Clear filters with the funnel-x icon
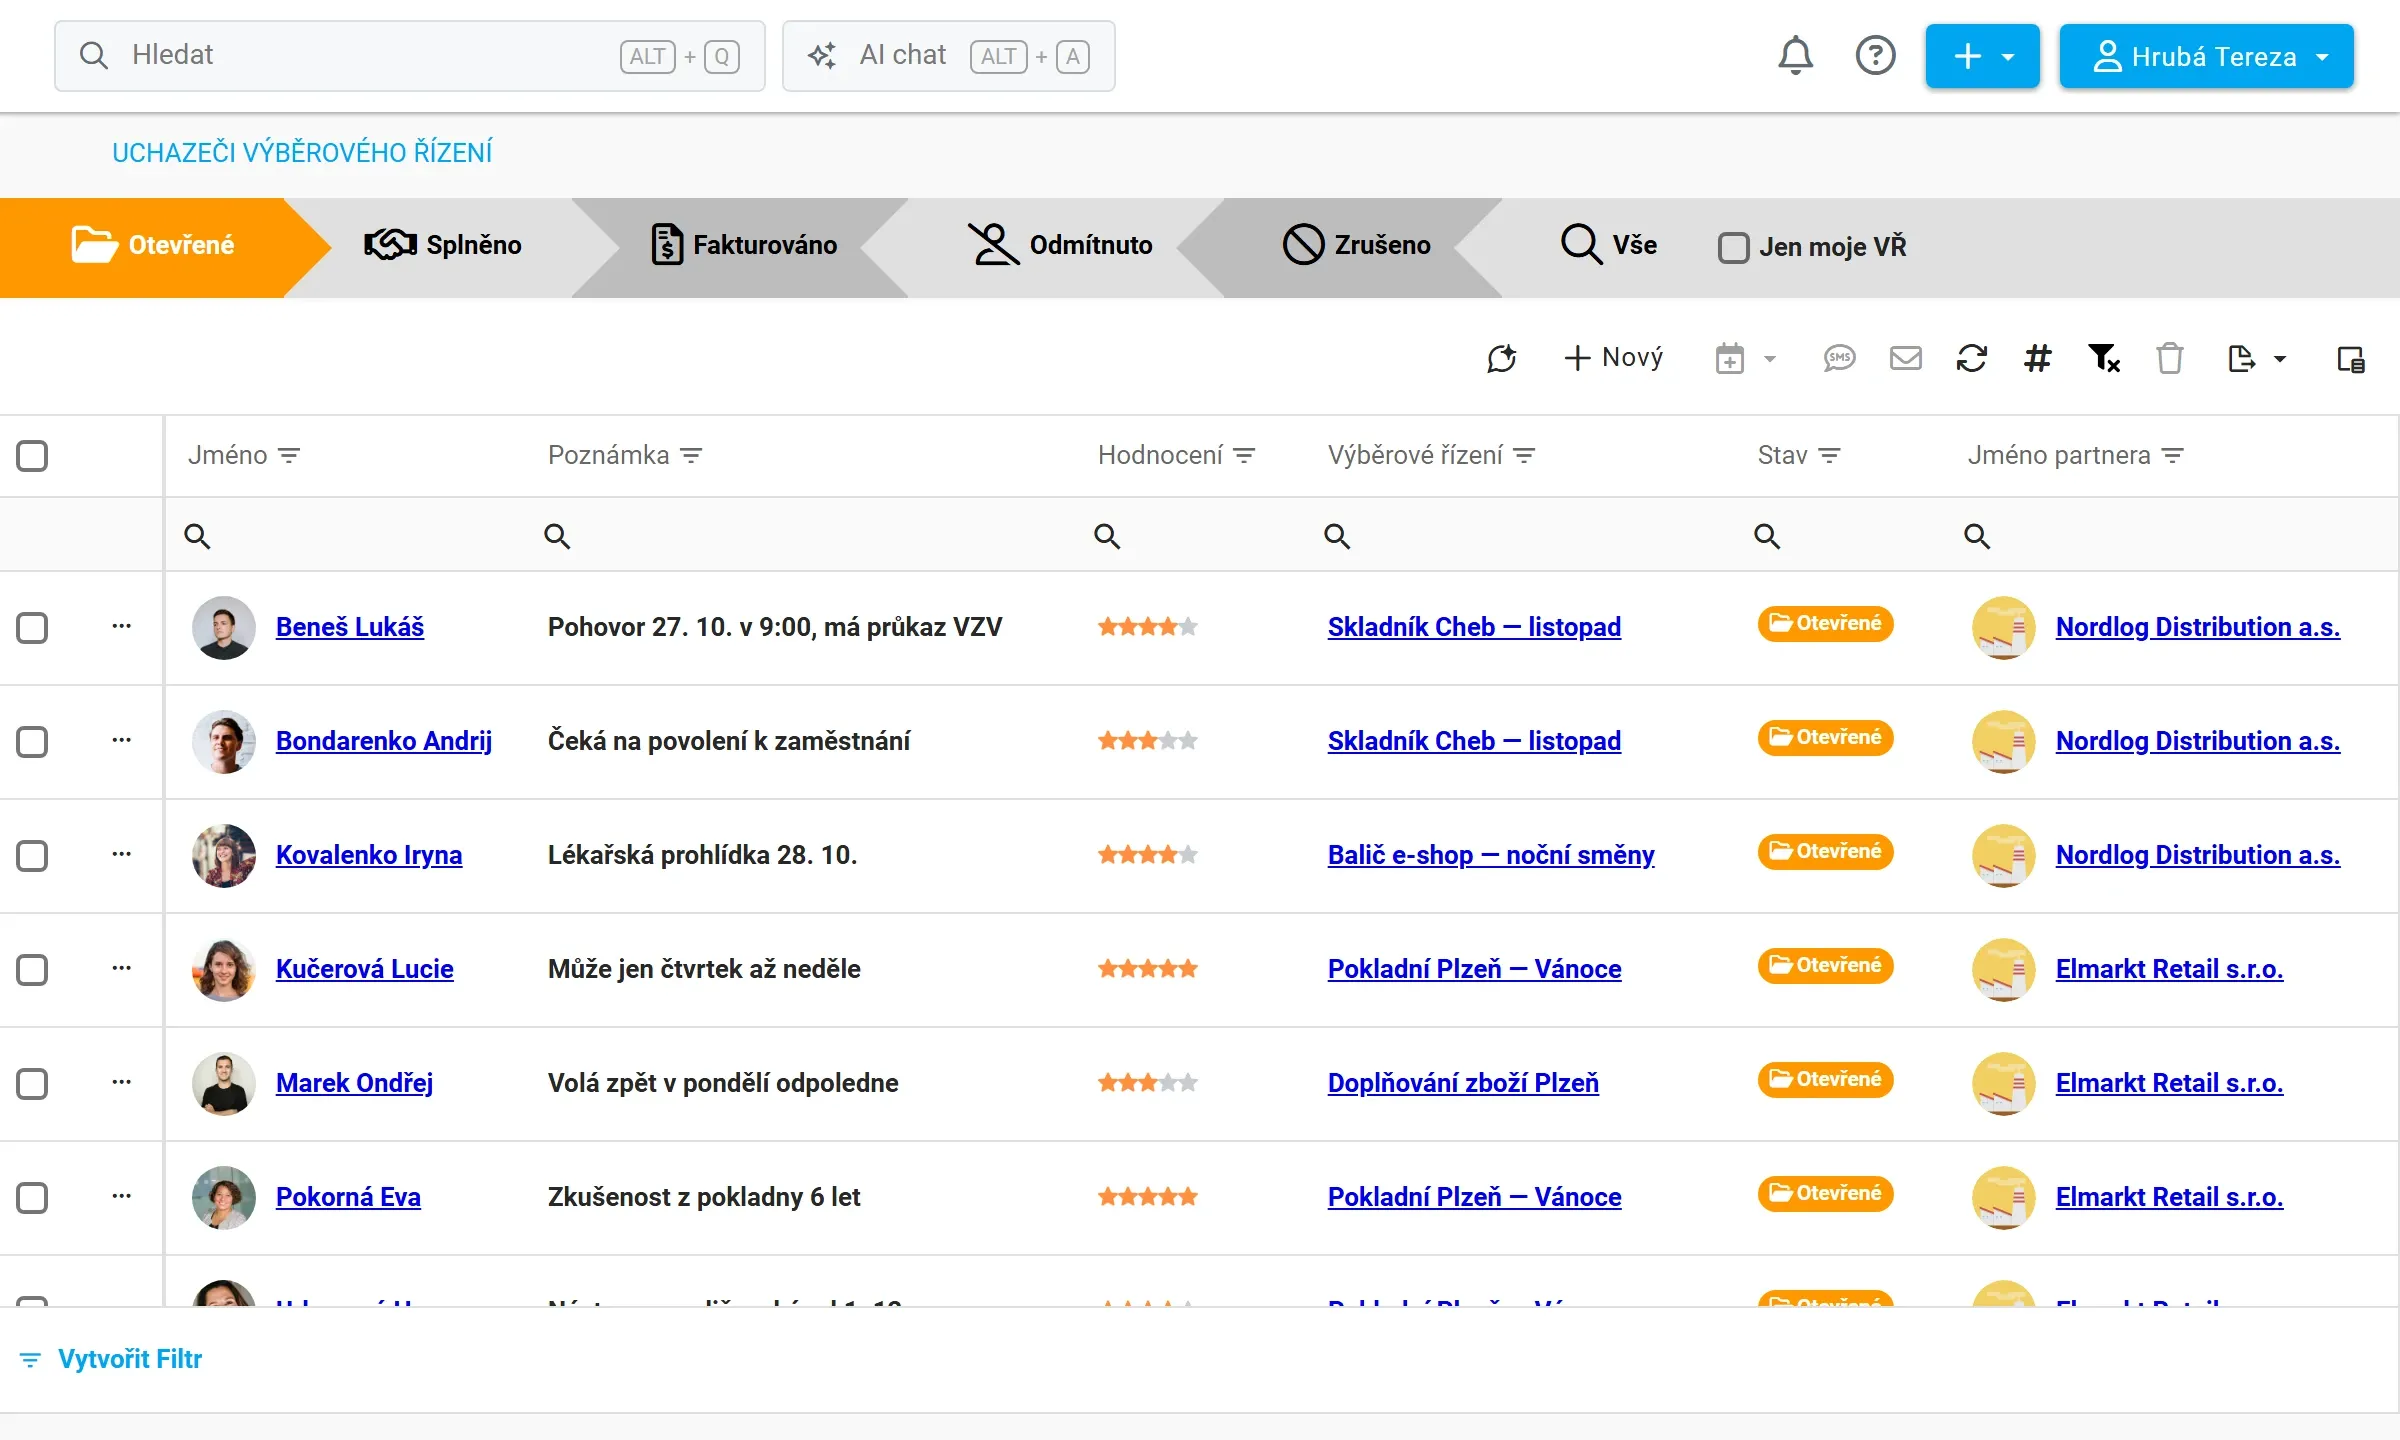 point(2104,358)
